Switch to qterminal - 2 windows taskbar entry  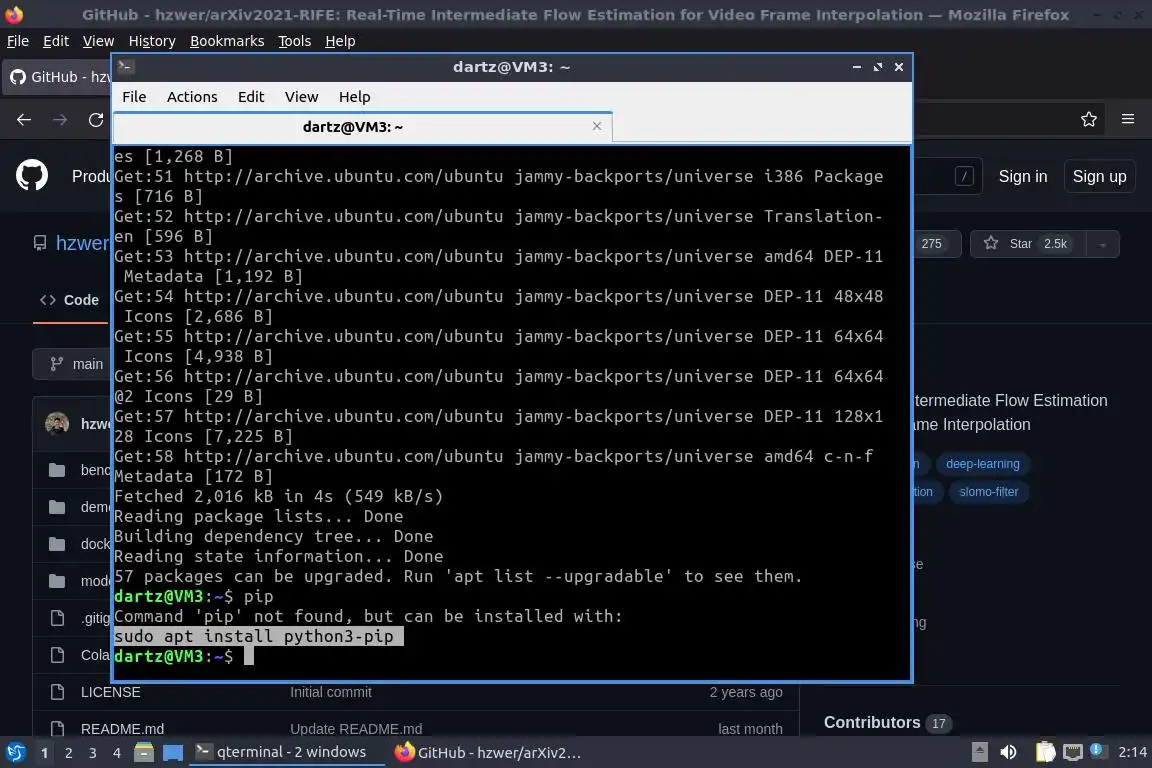click(287, 752)
